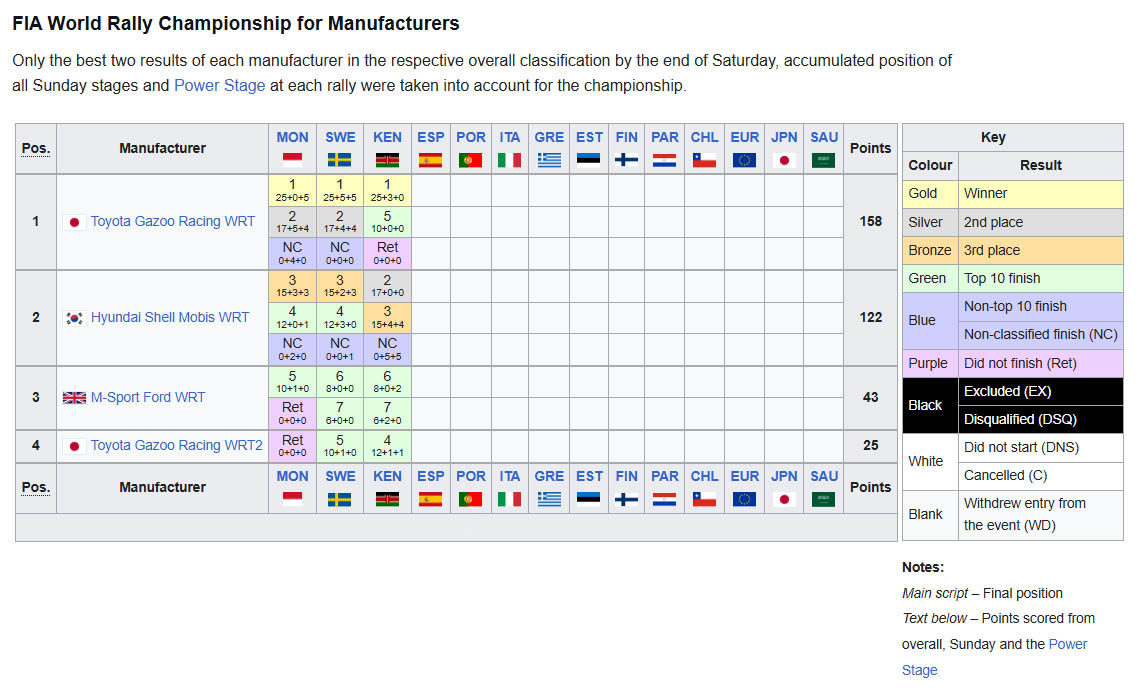Click the CHL column header link at top
1142x696 pixels.
pos(704,137)
